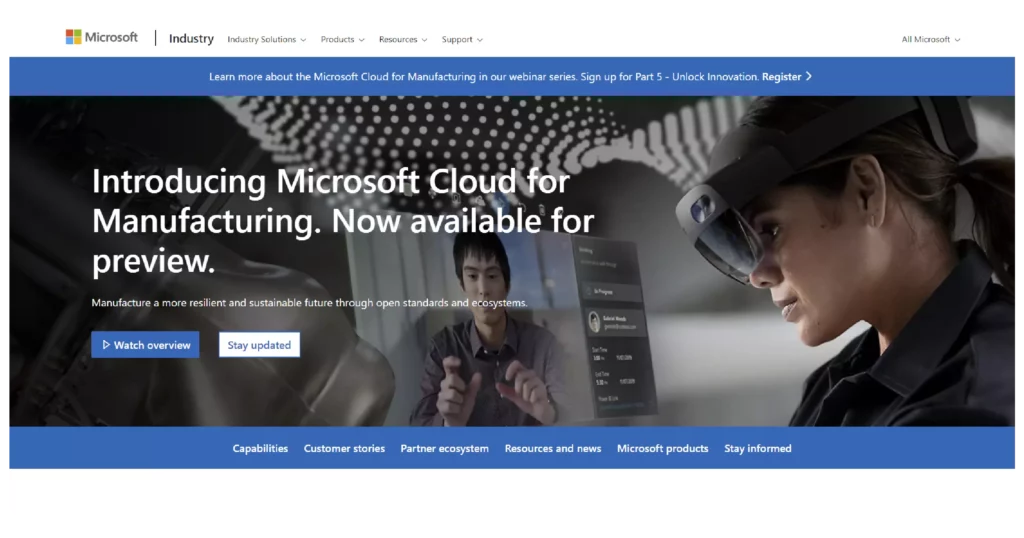
Task: Open the All Microsoft dropdown
Action: click(x=931, y=39)
